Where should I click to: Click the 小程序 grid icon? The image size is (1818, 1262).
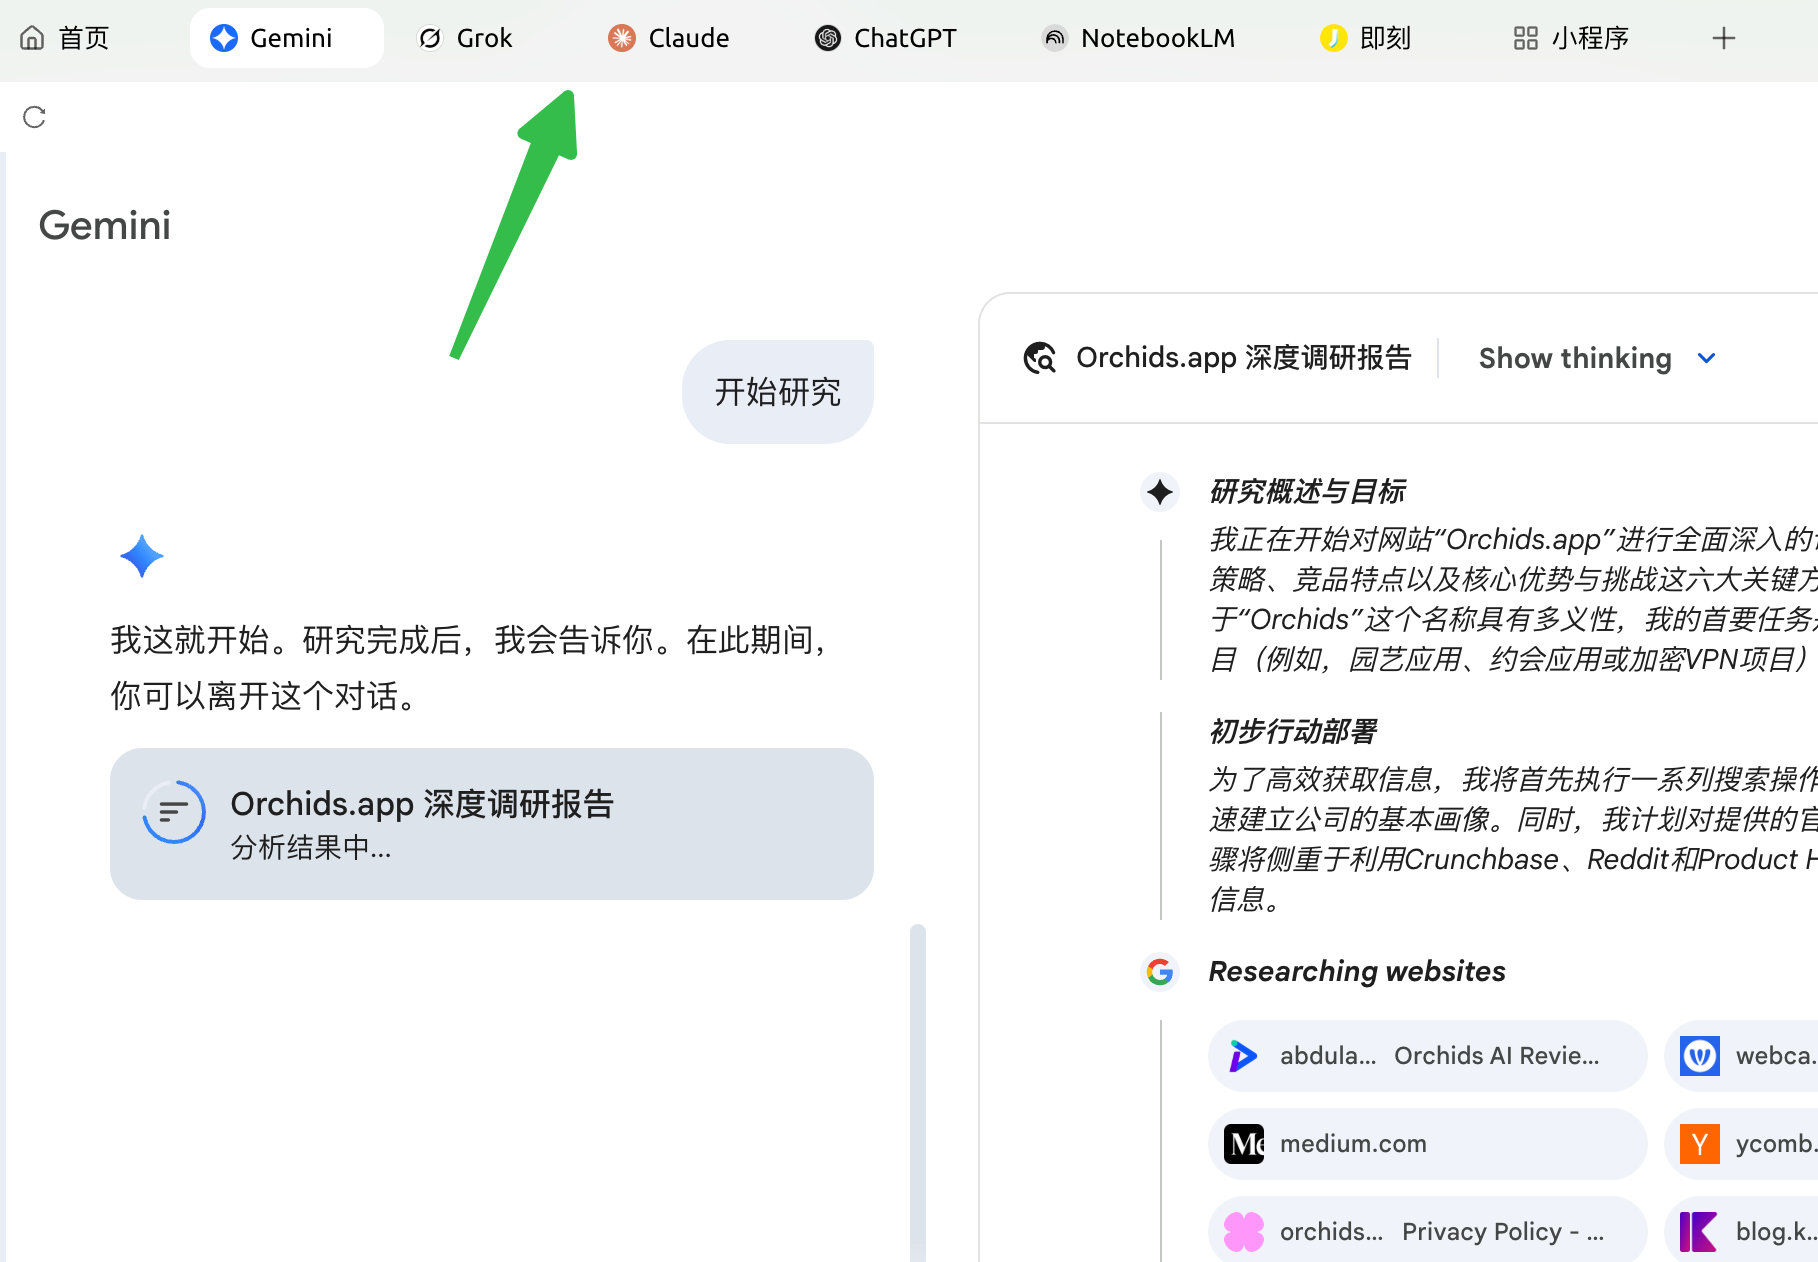pyautogui.click(x=1526, y=38)
